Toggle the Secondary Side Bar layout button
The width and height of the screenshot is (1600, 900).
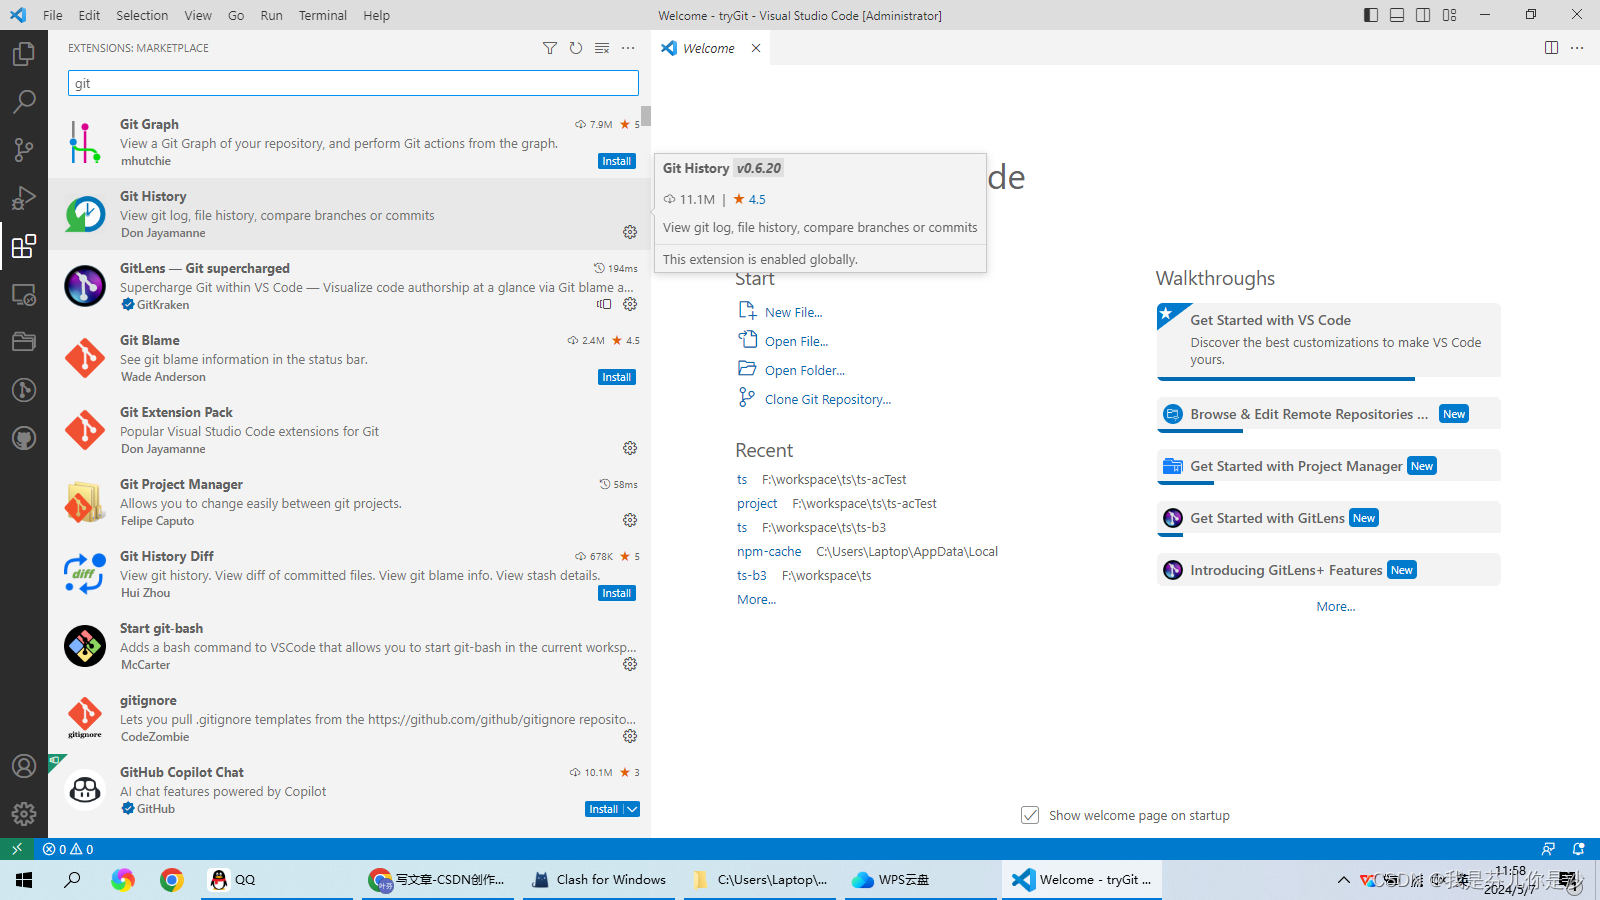(1423, 15)
